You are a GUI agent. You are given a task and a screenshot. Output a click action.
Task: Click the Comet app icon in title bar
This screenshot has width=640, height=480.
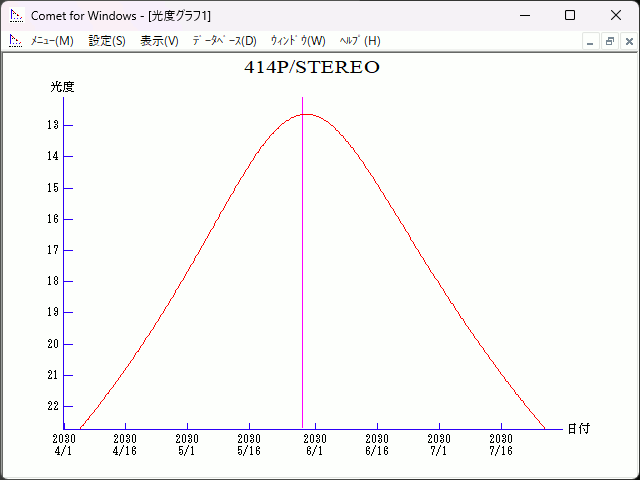point(17,16)
